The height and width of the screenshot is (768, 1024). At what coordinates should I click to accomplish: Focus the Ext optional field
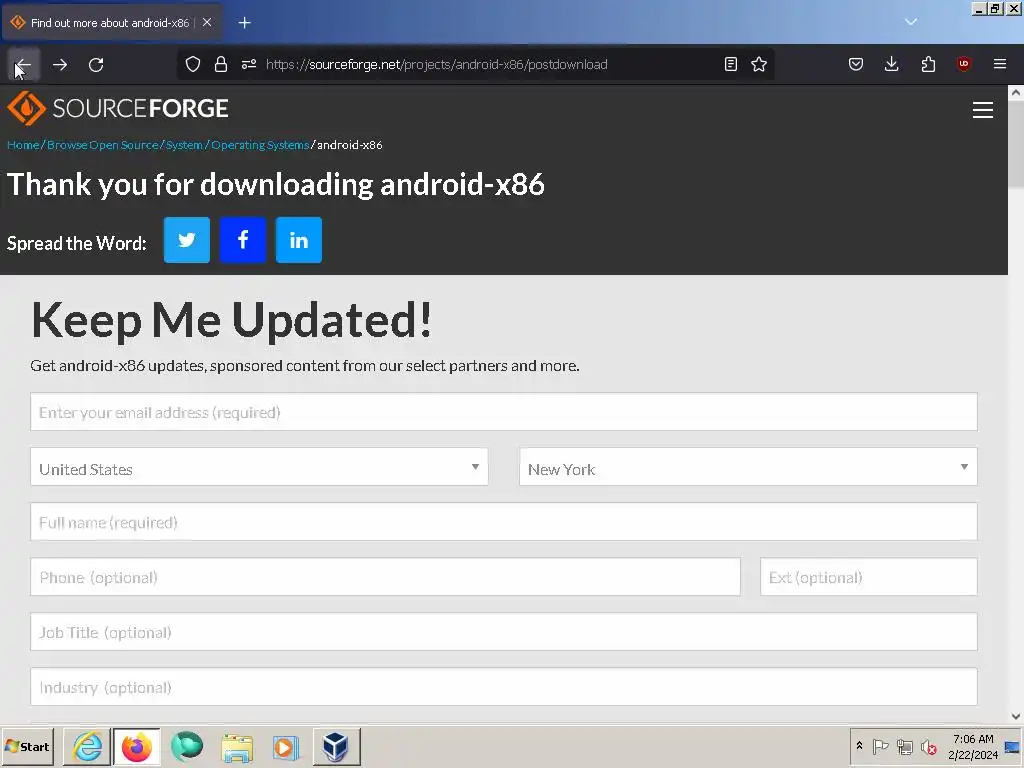[869, 577]
